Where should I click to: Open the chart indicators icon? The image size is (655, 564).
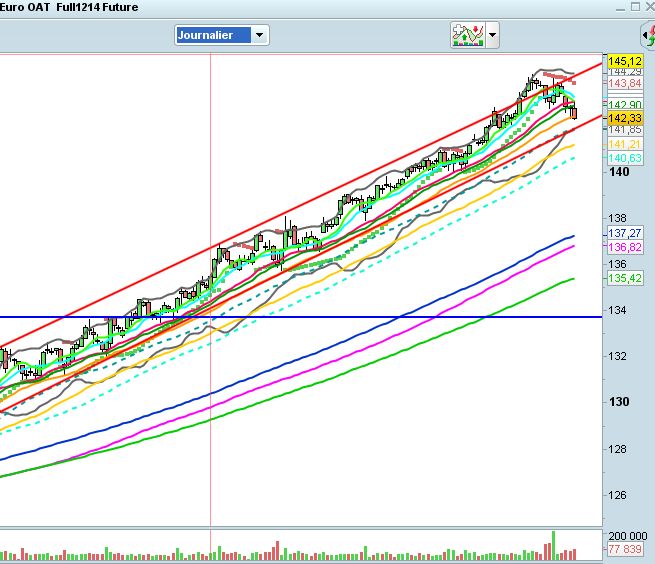tap(468, 35)
